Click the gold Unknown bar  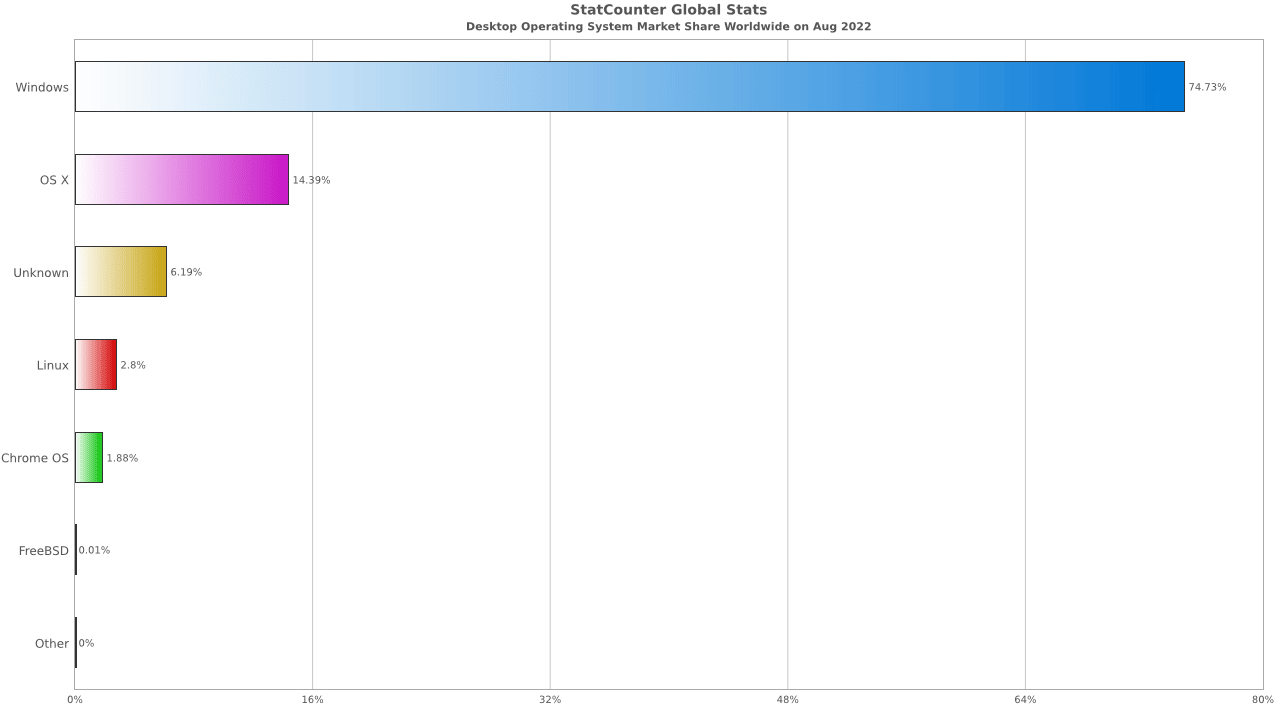[121, 272]
